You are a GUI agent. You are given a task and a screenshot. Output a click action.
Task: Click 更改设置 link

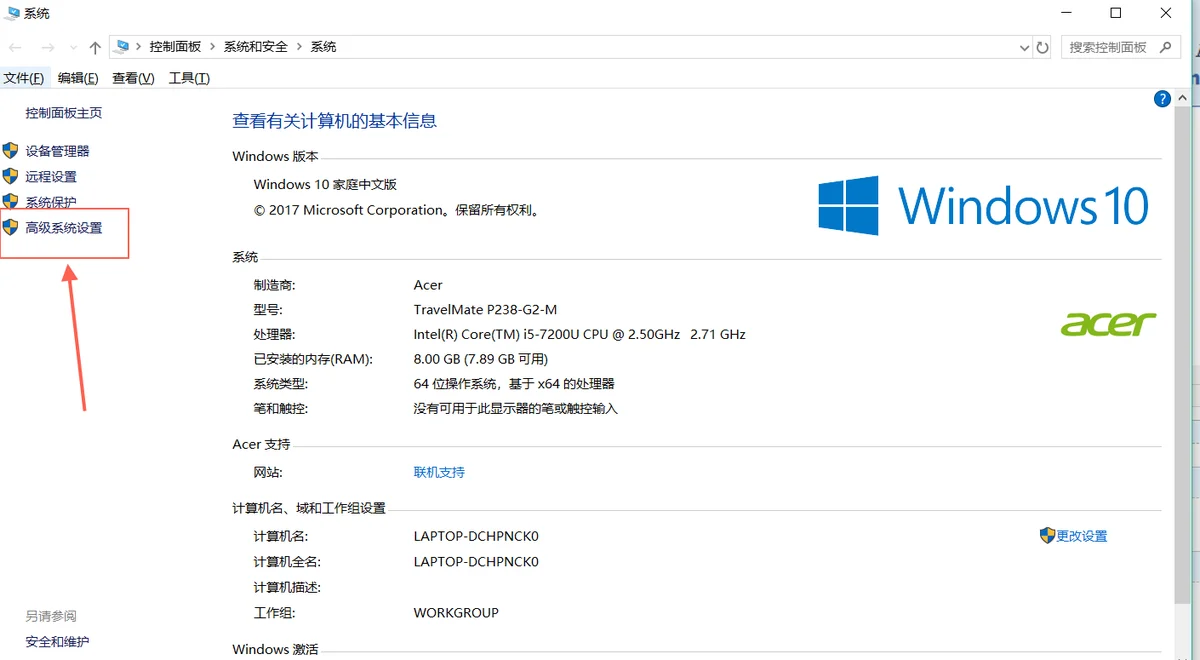(x=1082, y=536)
